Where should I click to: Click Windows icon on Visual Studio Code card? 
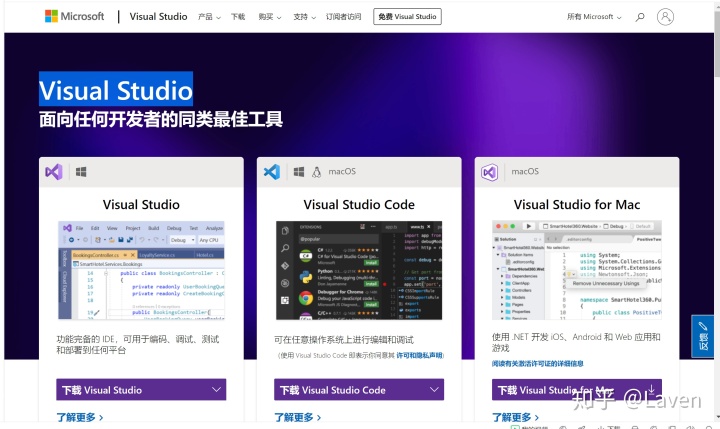click(299, 172)
